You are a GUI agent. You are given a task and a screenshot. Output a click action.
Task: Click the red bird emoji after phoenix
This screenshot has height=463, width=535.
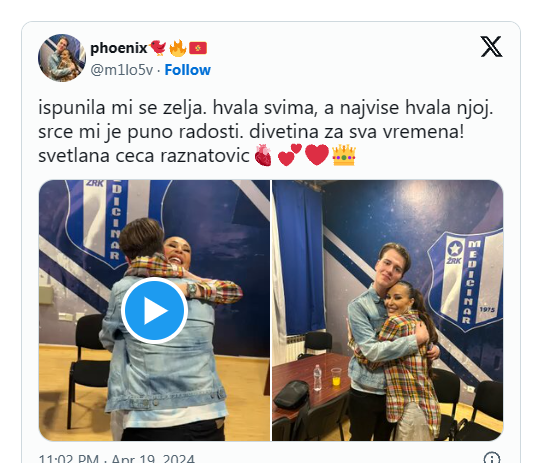pyautogui.click(x=158, y=47)
